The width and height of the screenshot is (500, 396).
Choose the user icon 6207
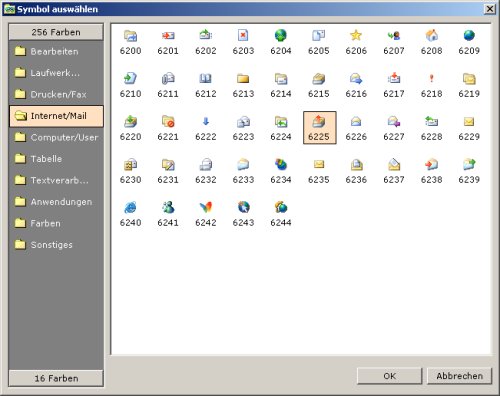click(394, 35)
